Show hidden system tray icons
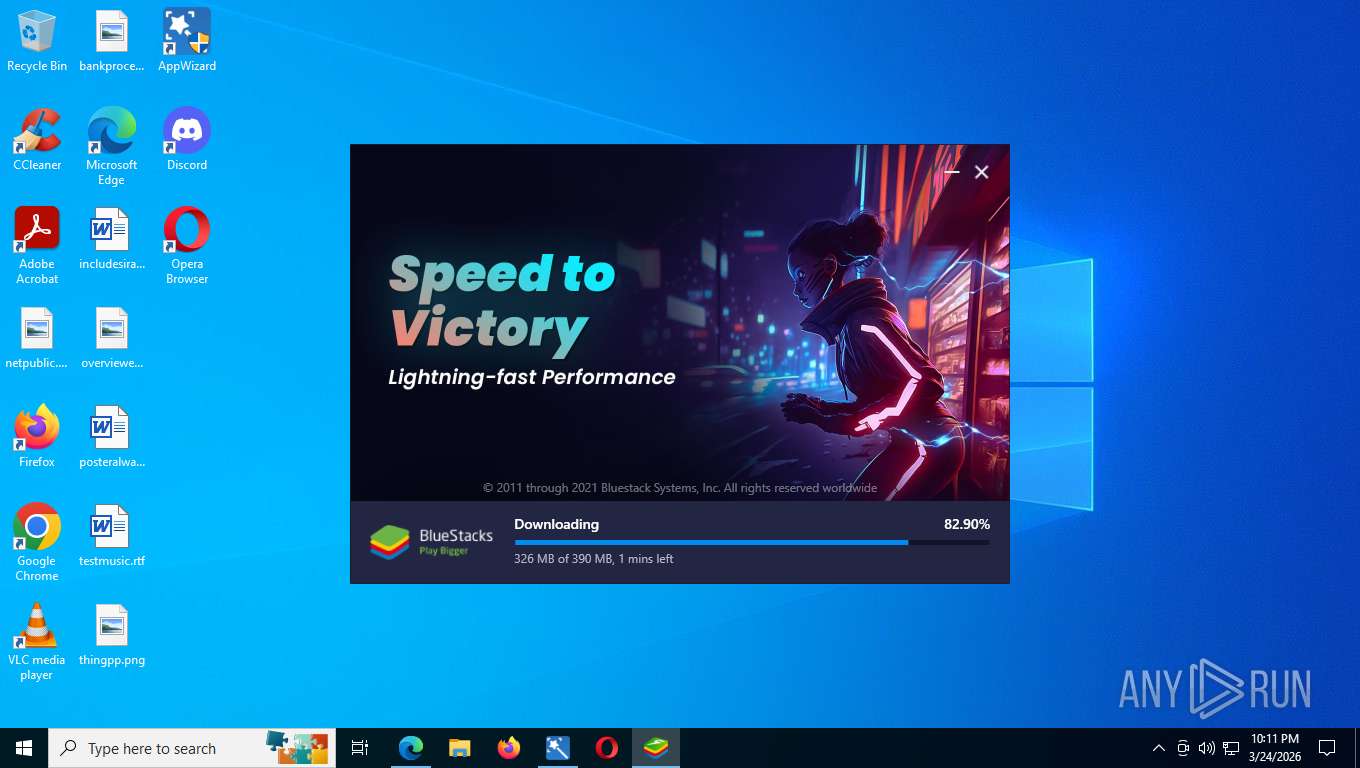 pos(1159,748)
